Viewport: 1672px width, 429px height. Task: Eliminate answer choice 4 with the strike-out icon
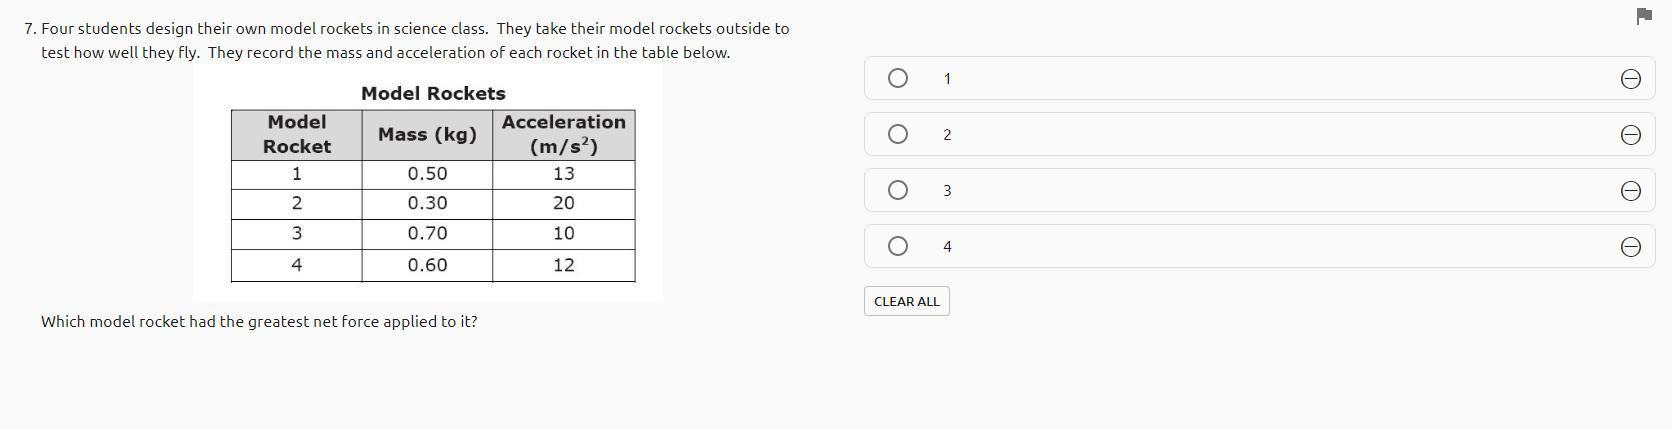[x=1630, y=247]
